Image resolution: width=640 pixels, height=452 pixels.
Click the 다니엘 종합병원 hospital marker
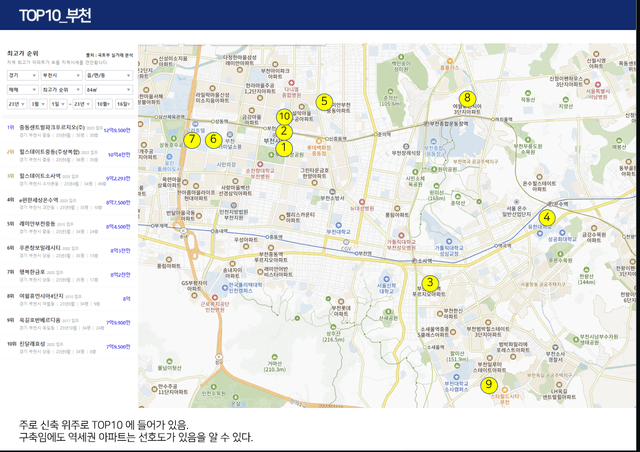point(291,83)
